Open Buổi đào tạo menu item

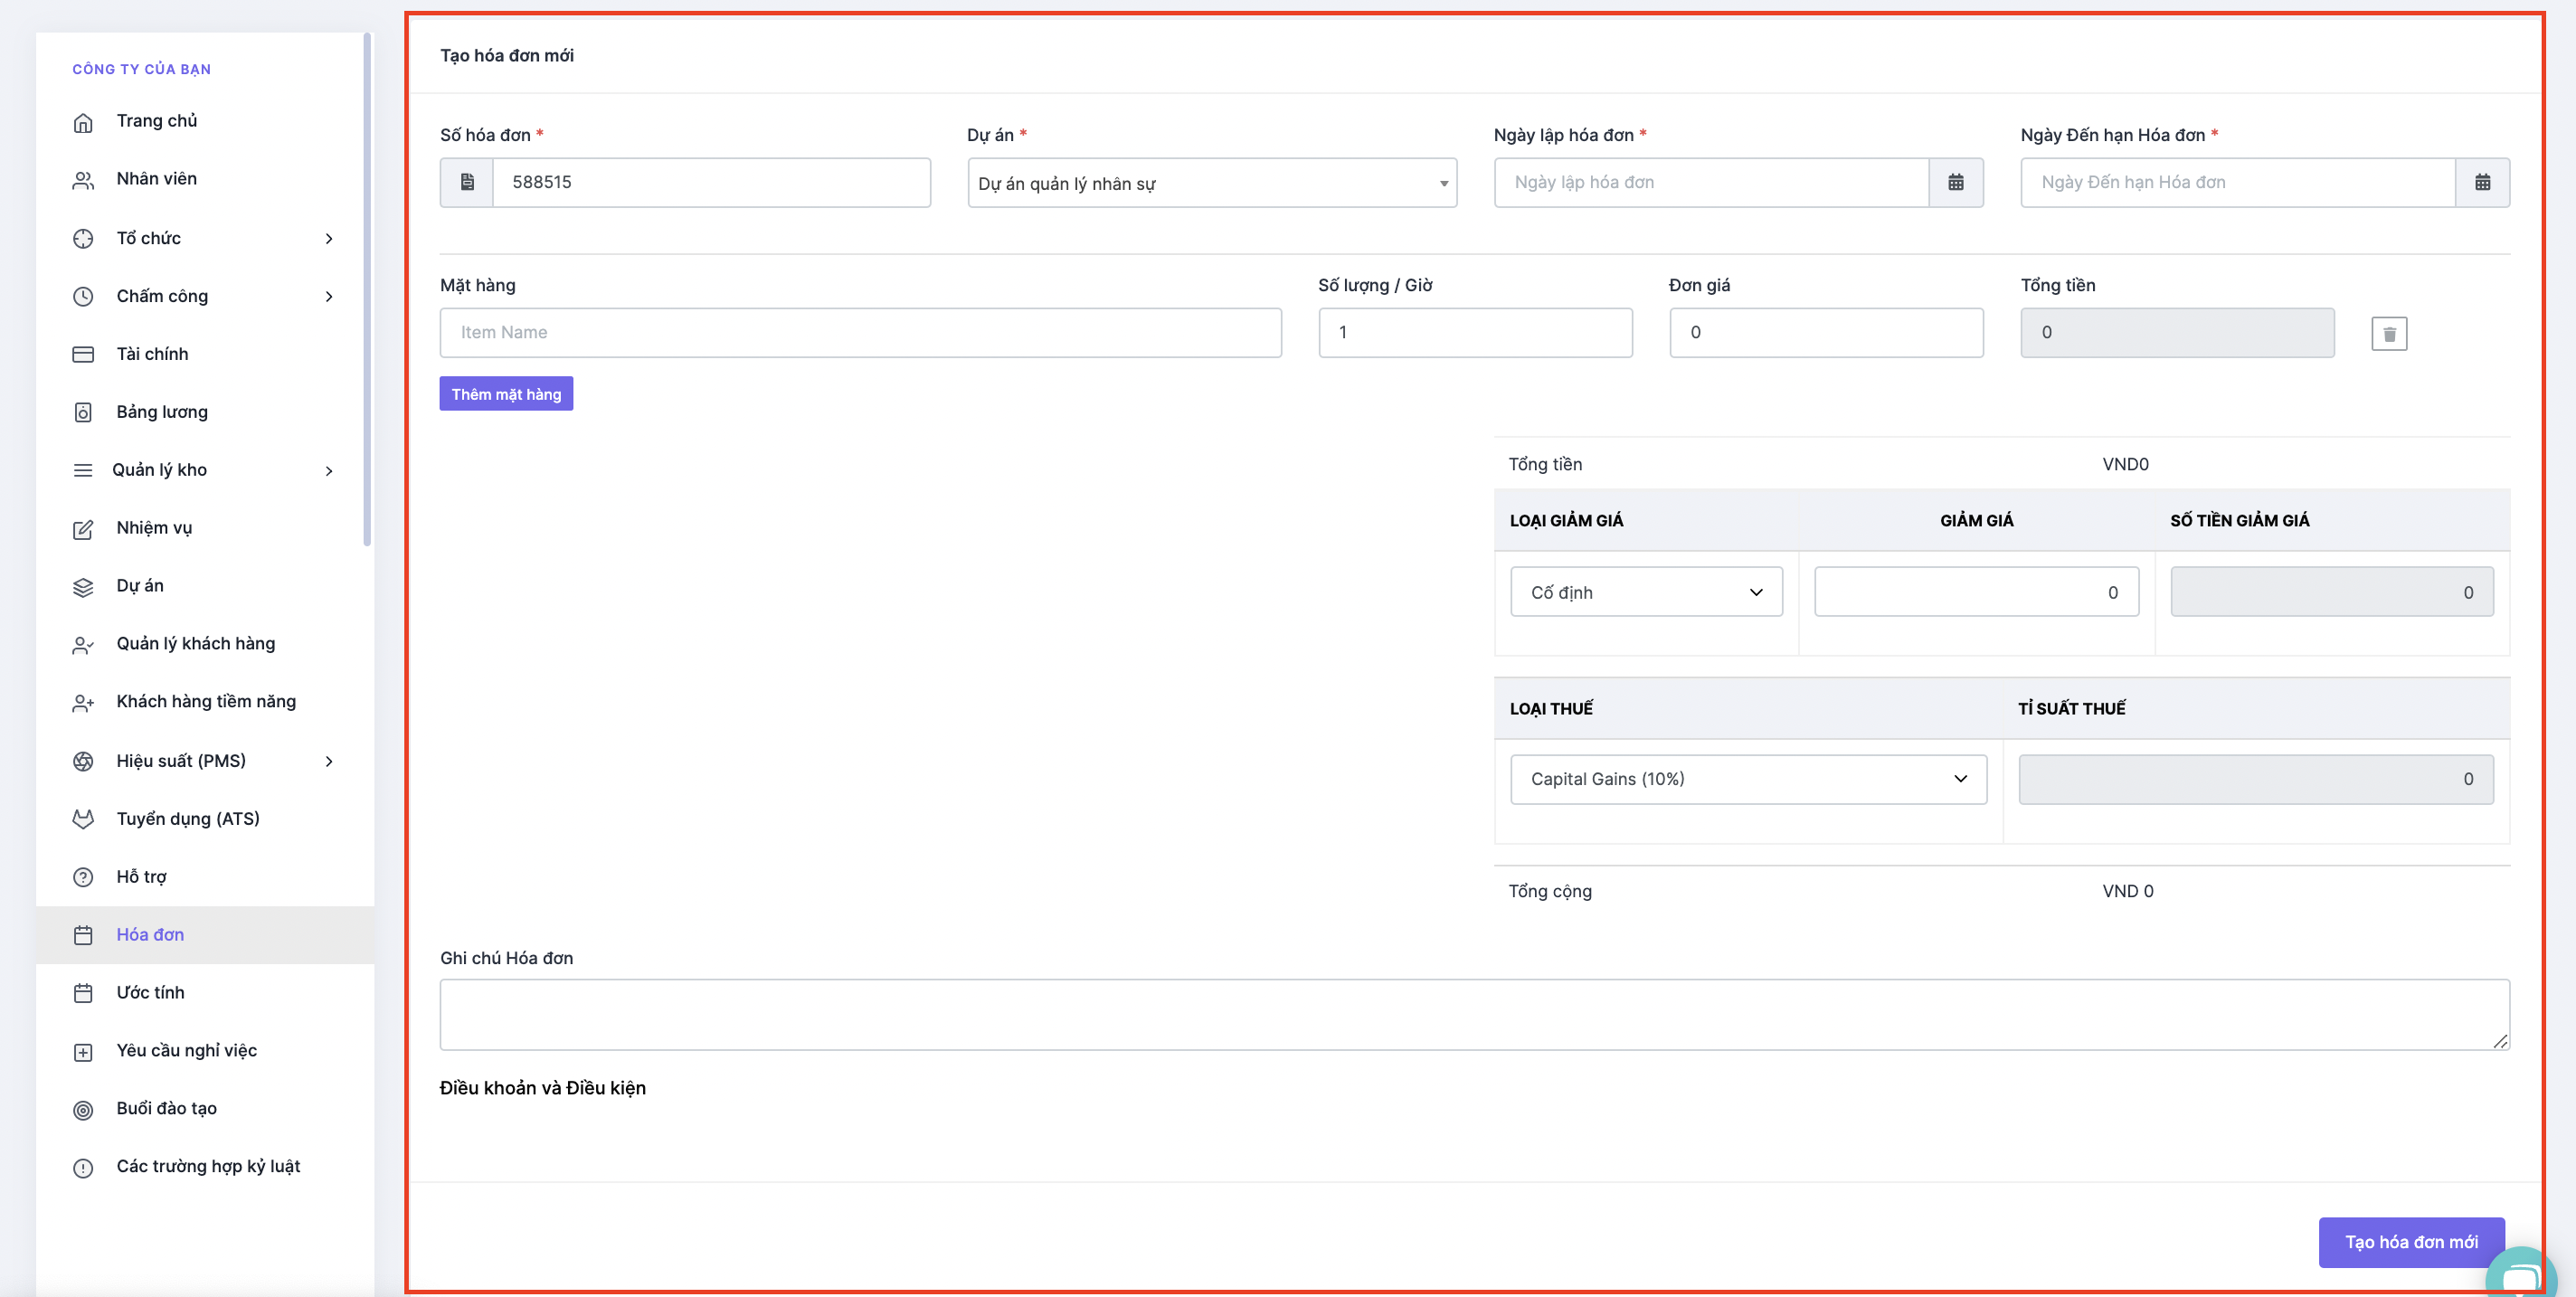pyautogui.click(x=205, y=1109)
